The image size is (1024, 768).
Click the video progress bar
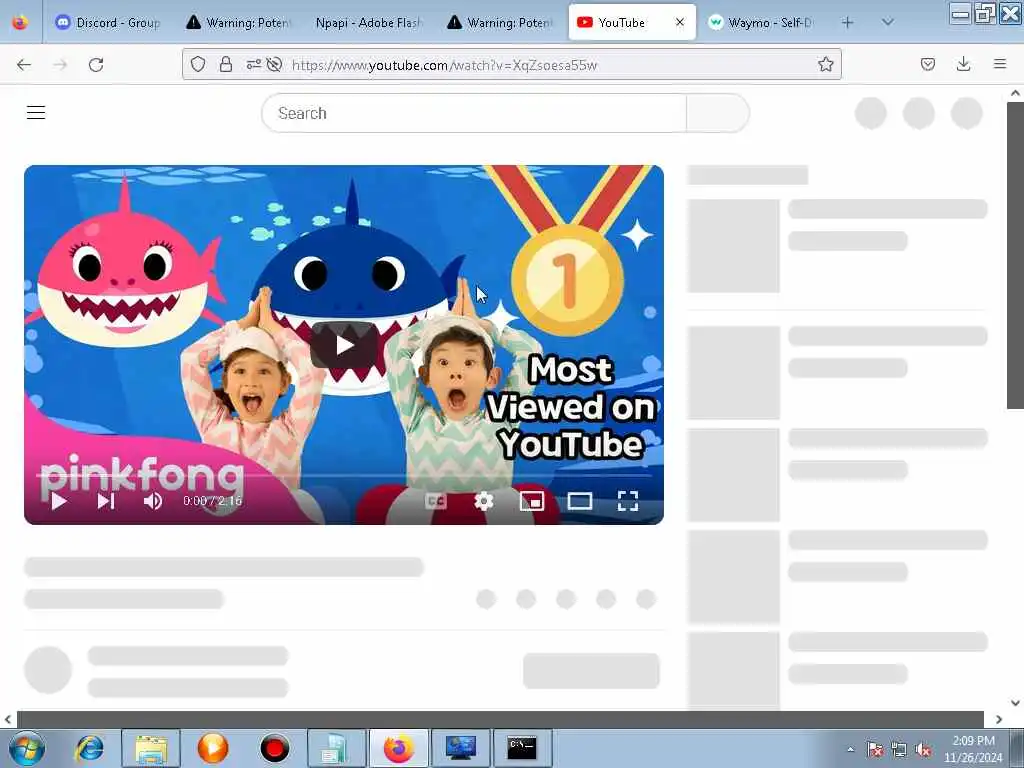(344, 476)
